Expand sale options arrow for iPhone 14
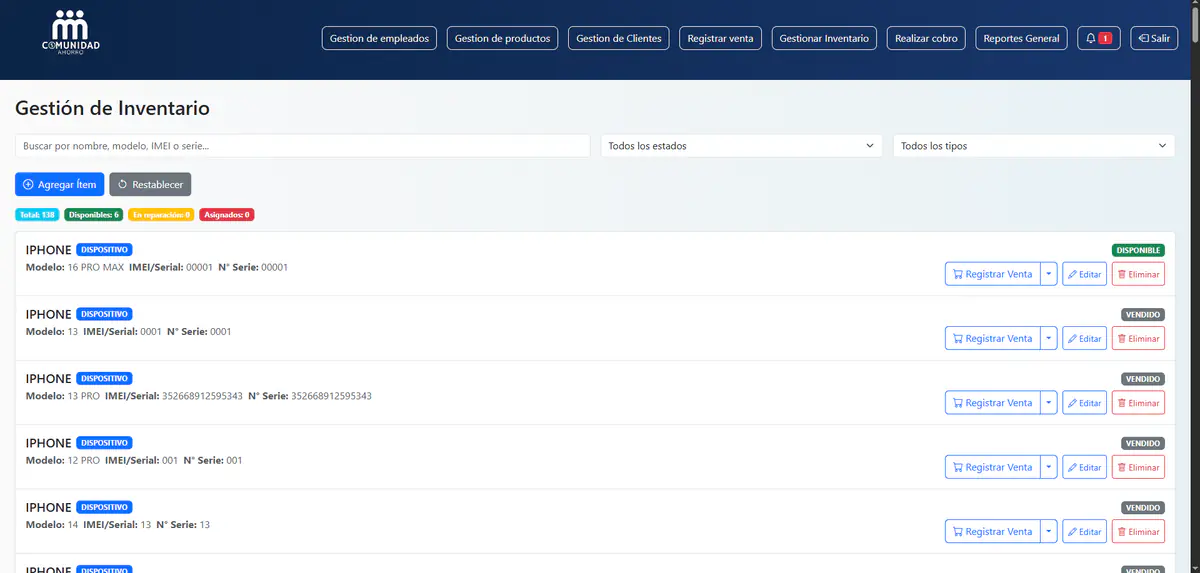1200x573 pixels. click(1049, 532)
